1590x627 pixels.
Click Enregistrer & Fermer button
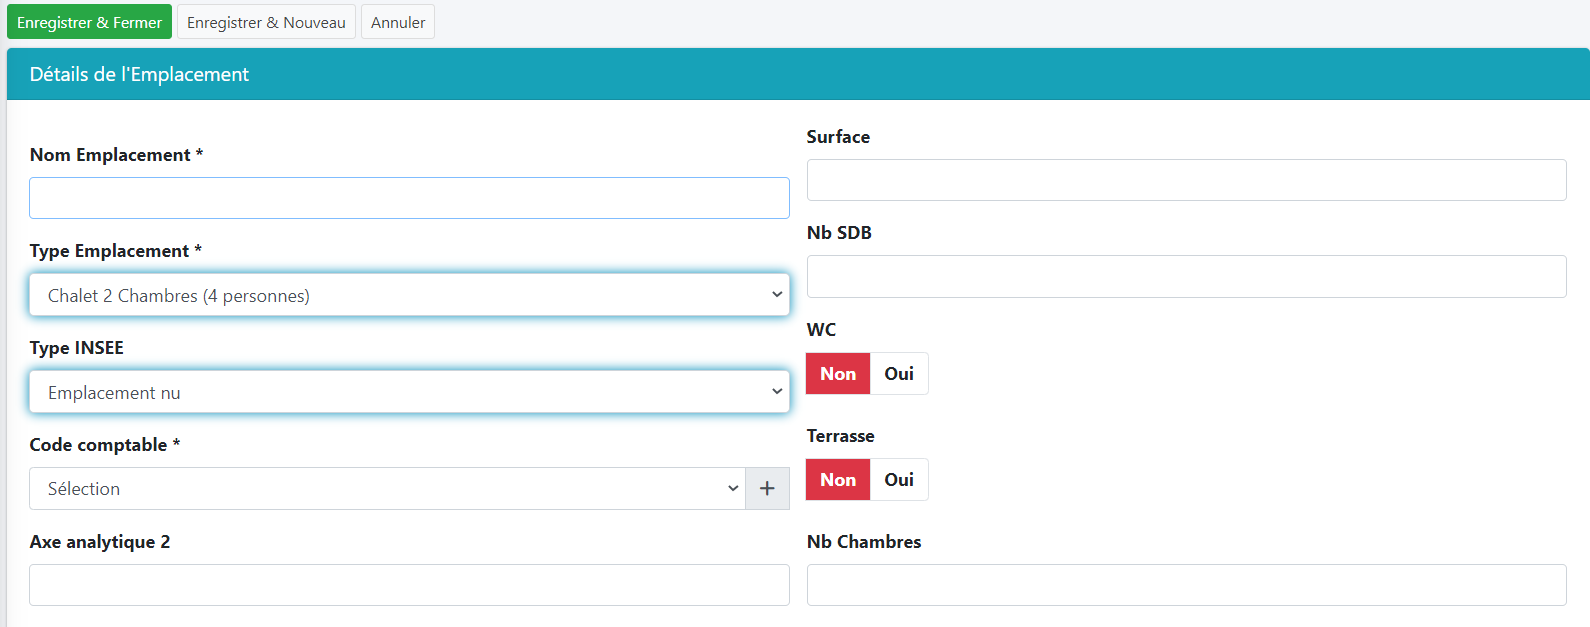(x=89, y=22)
